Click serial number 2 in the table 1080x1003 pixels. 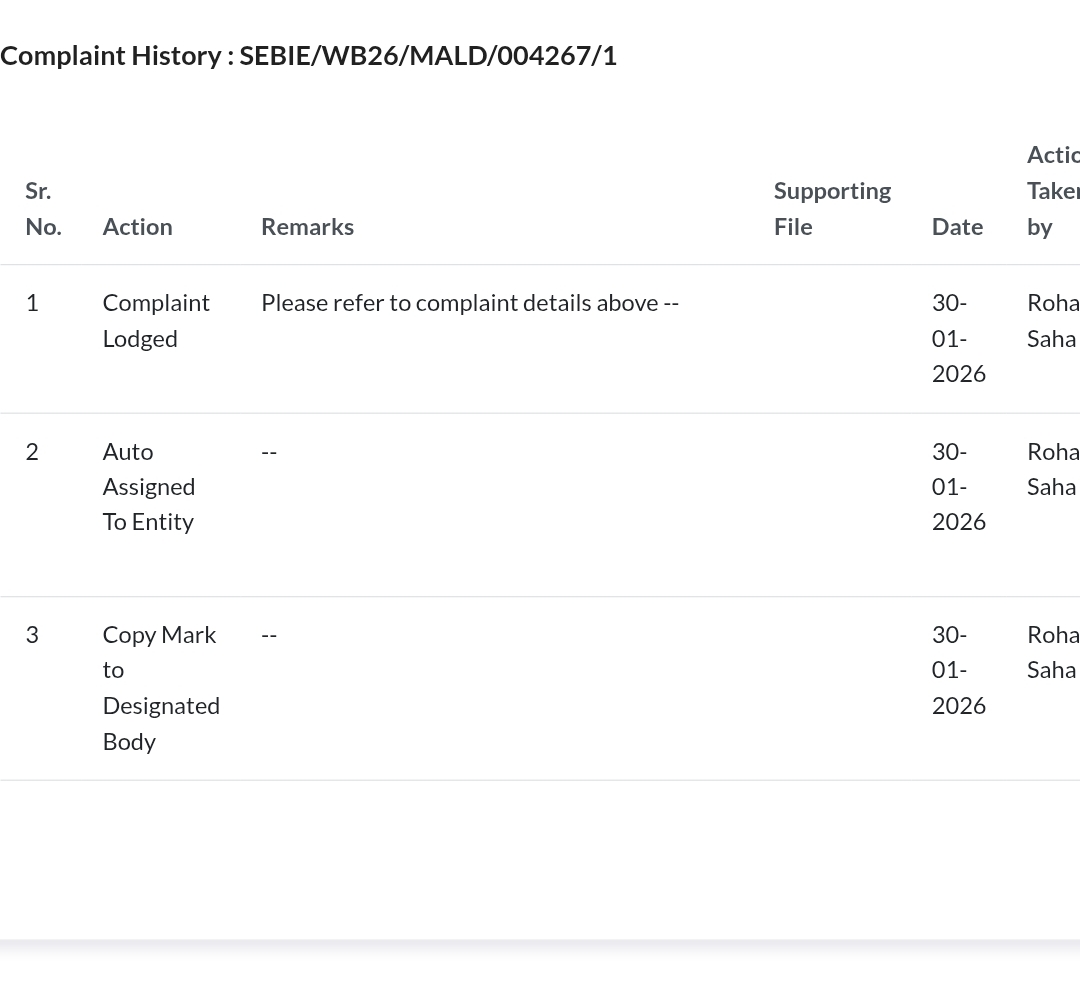32,452
